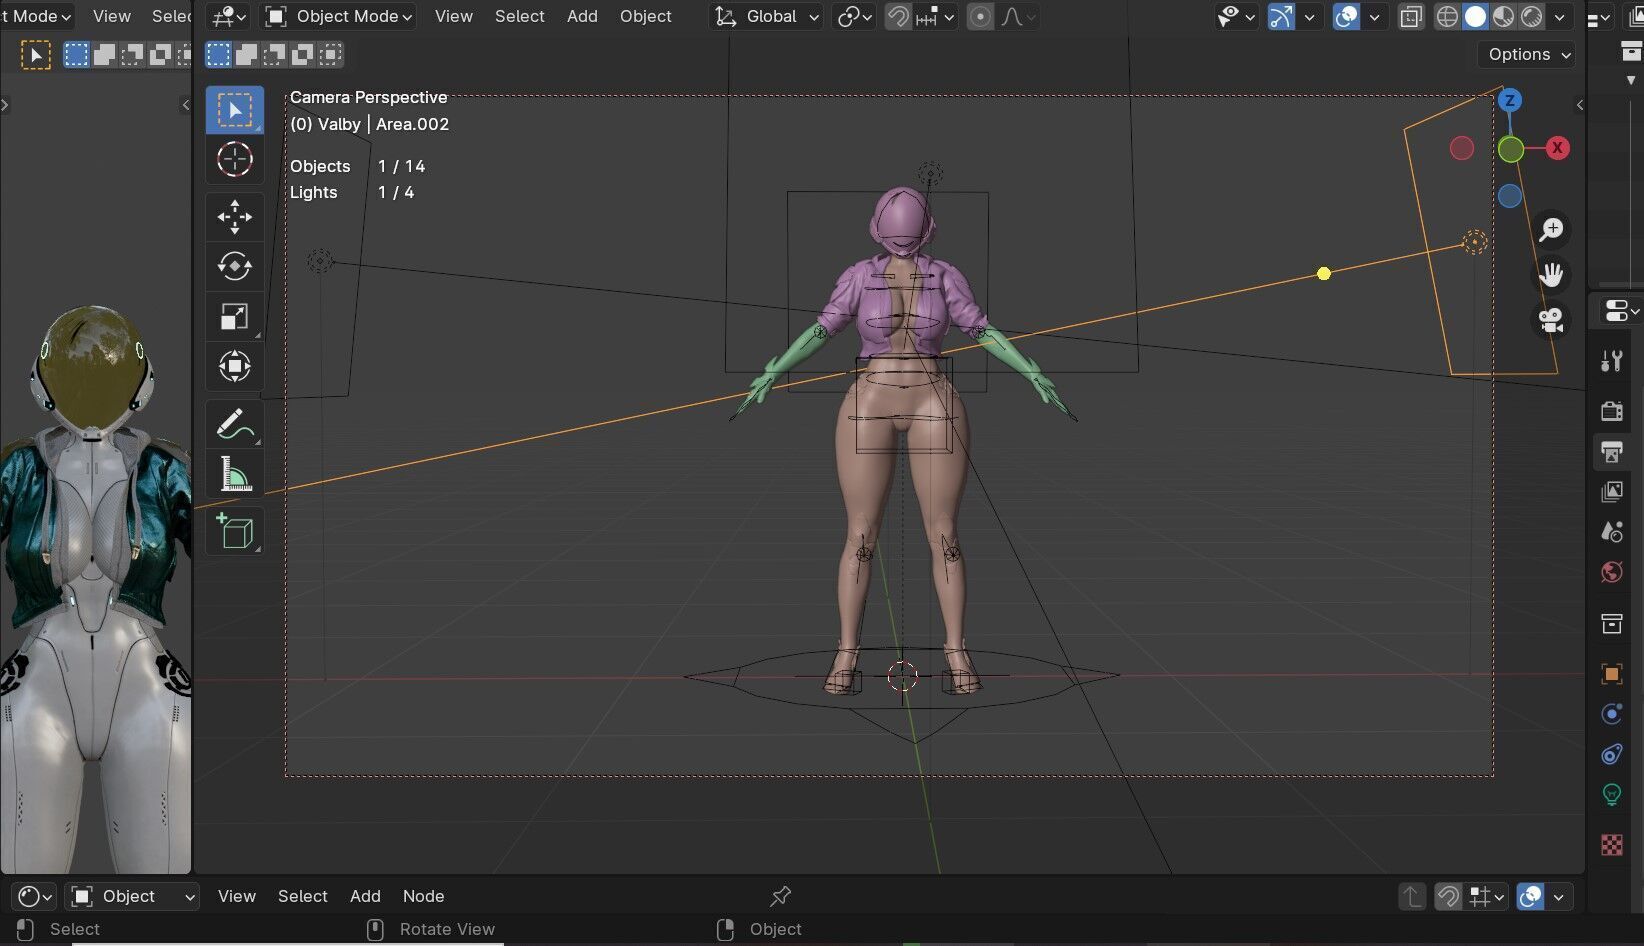Click the node editor pin button
The height and width of the screenshot is (946, 1644).
(x=781, y=896)
